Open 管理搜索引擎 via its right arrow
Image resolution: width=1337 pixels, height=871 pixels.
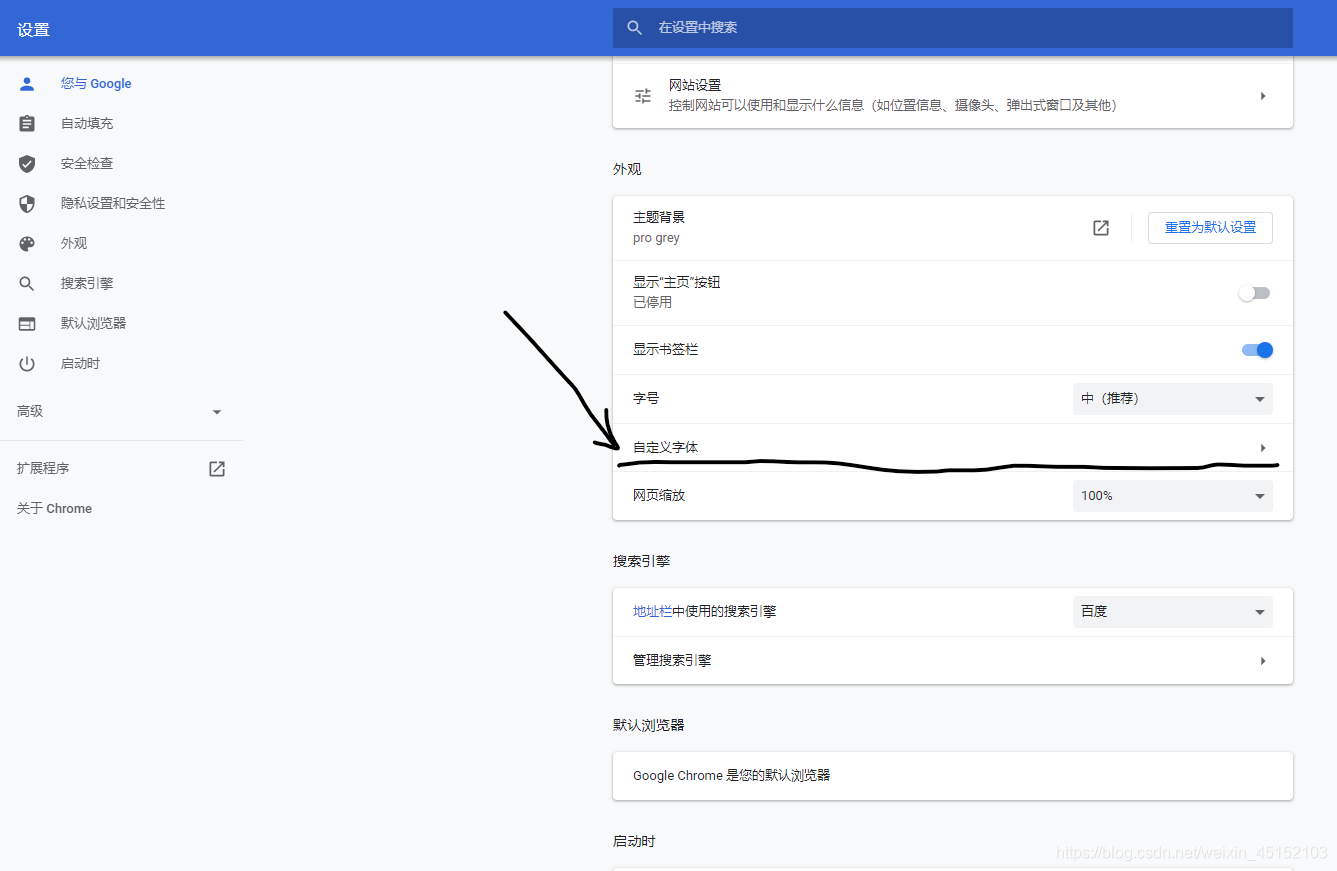(x=1263, y=661)
